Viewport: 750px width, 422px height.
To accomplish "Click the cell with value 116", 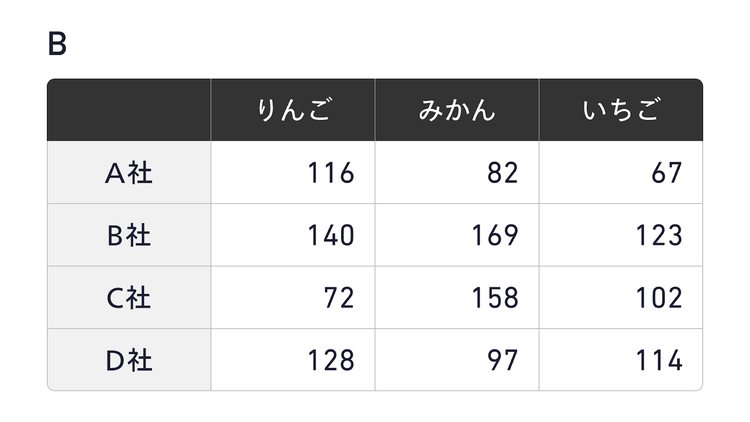I will click(x=293, y=173).
